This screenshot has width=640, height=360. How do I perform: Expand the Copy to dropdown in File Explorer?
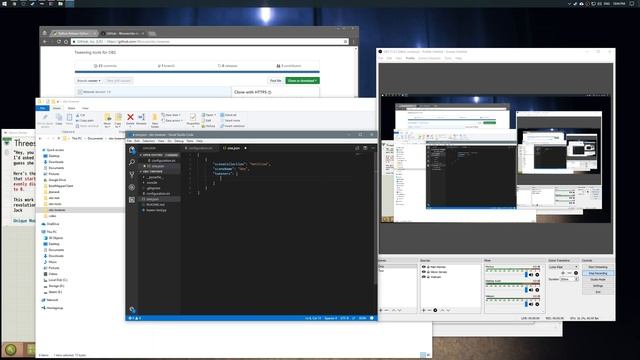[118, 126]
